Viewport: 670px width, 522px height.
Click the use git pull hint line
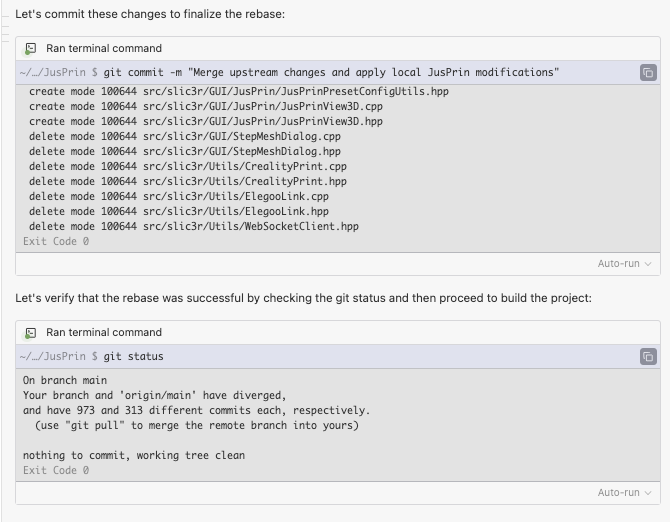pos(197,425)
